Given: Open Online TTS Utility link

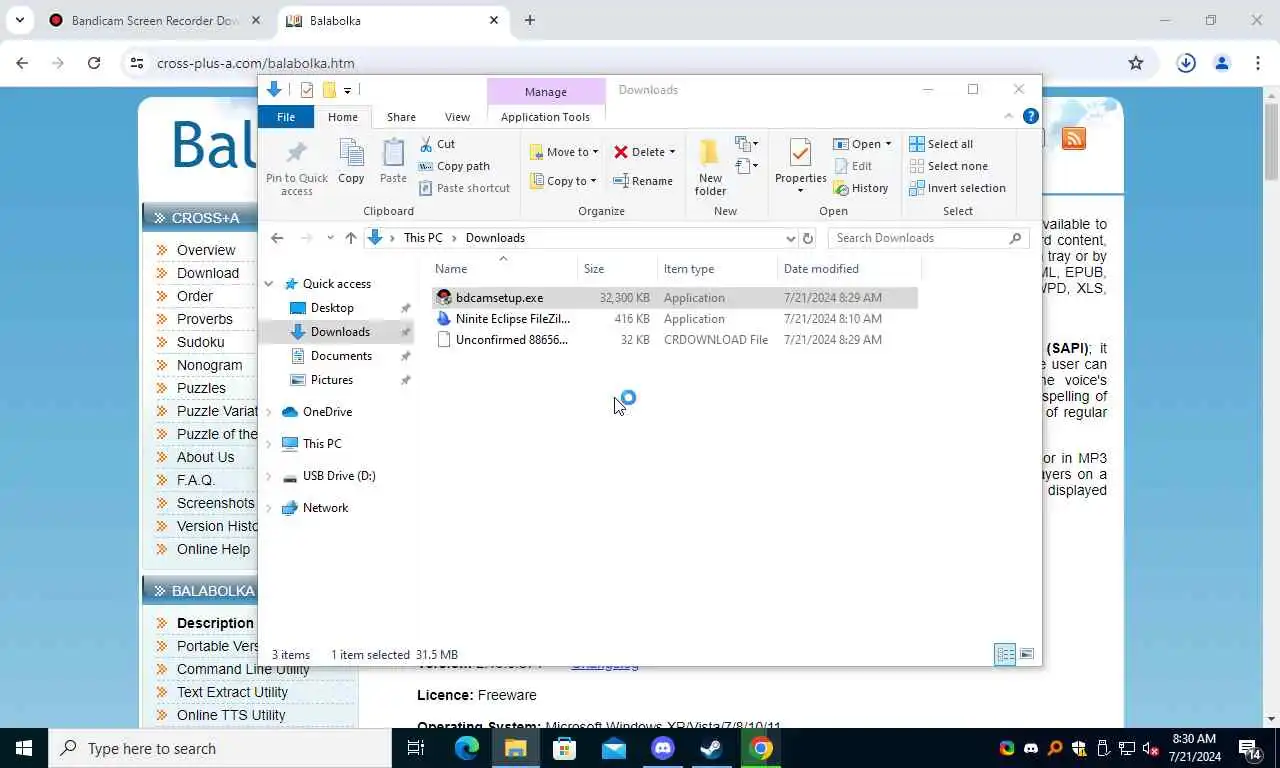Looking at the screenshot, I should tap(231, 715).
